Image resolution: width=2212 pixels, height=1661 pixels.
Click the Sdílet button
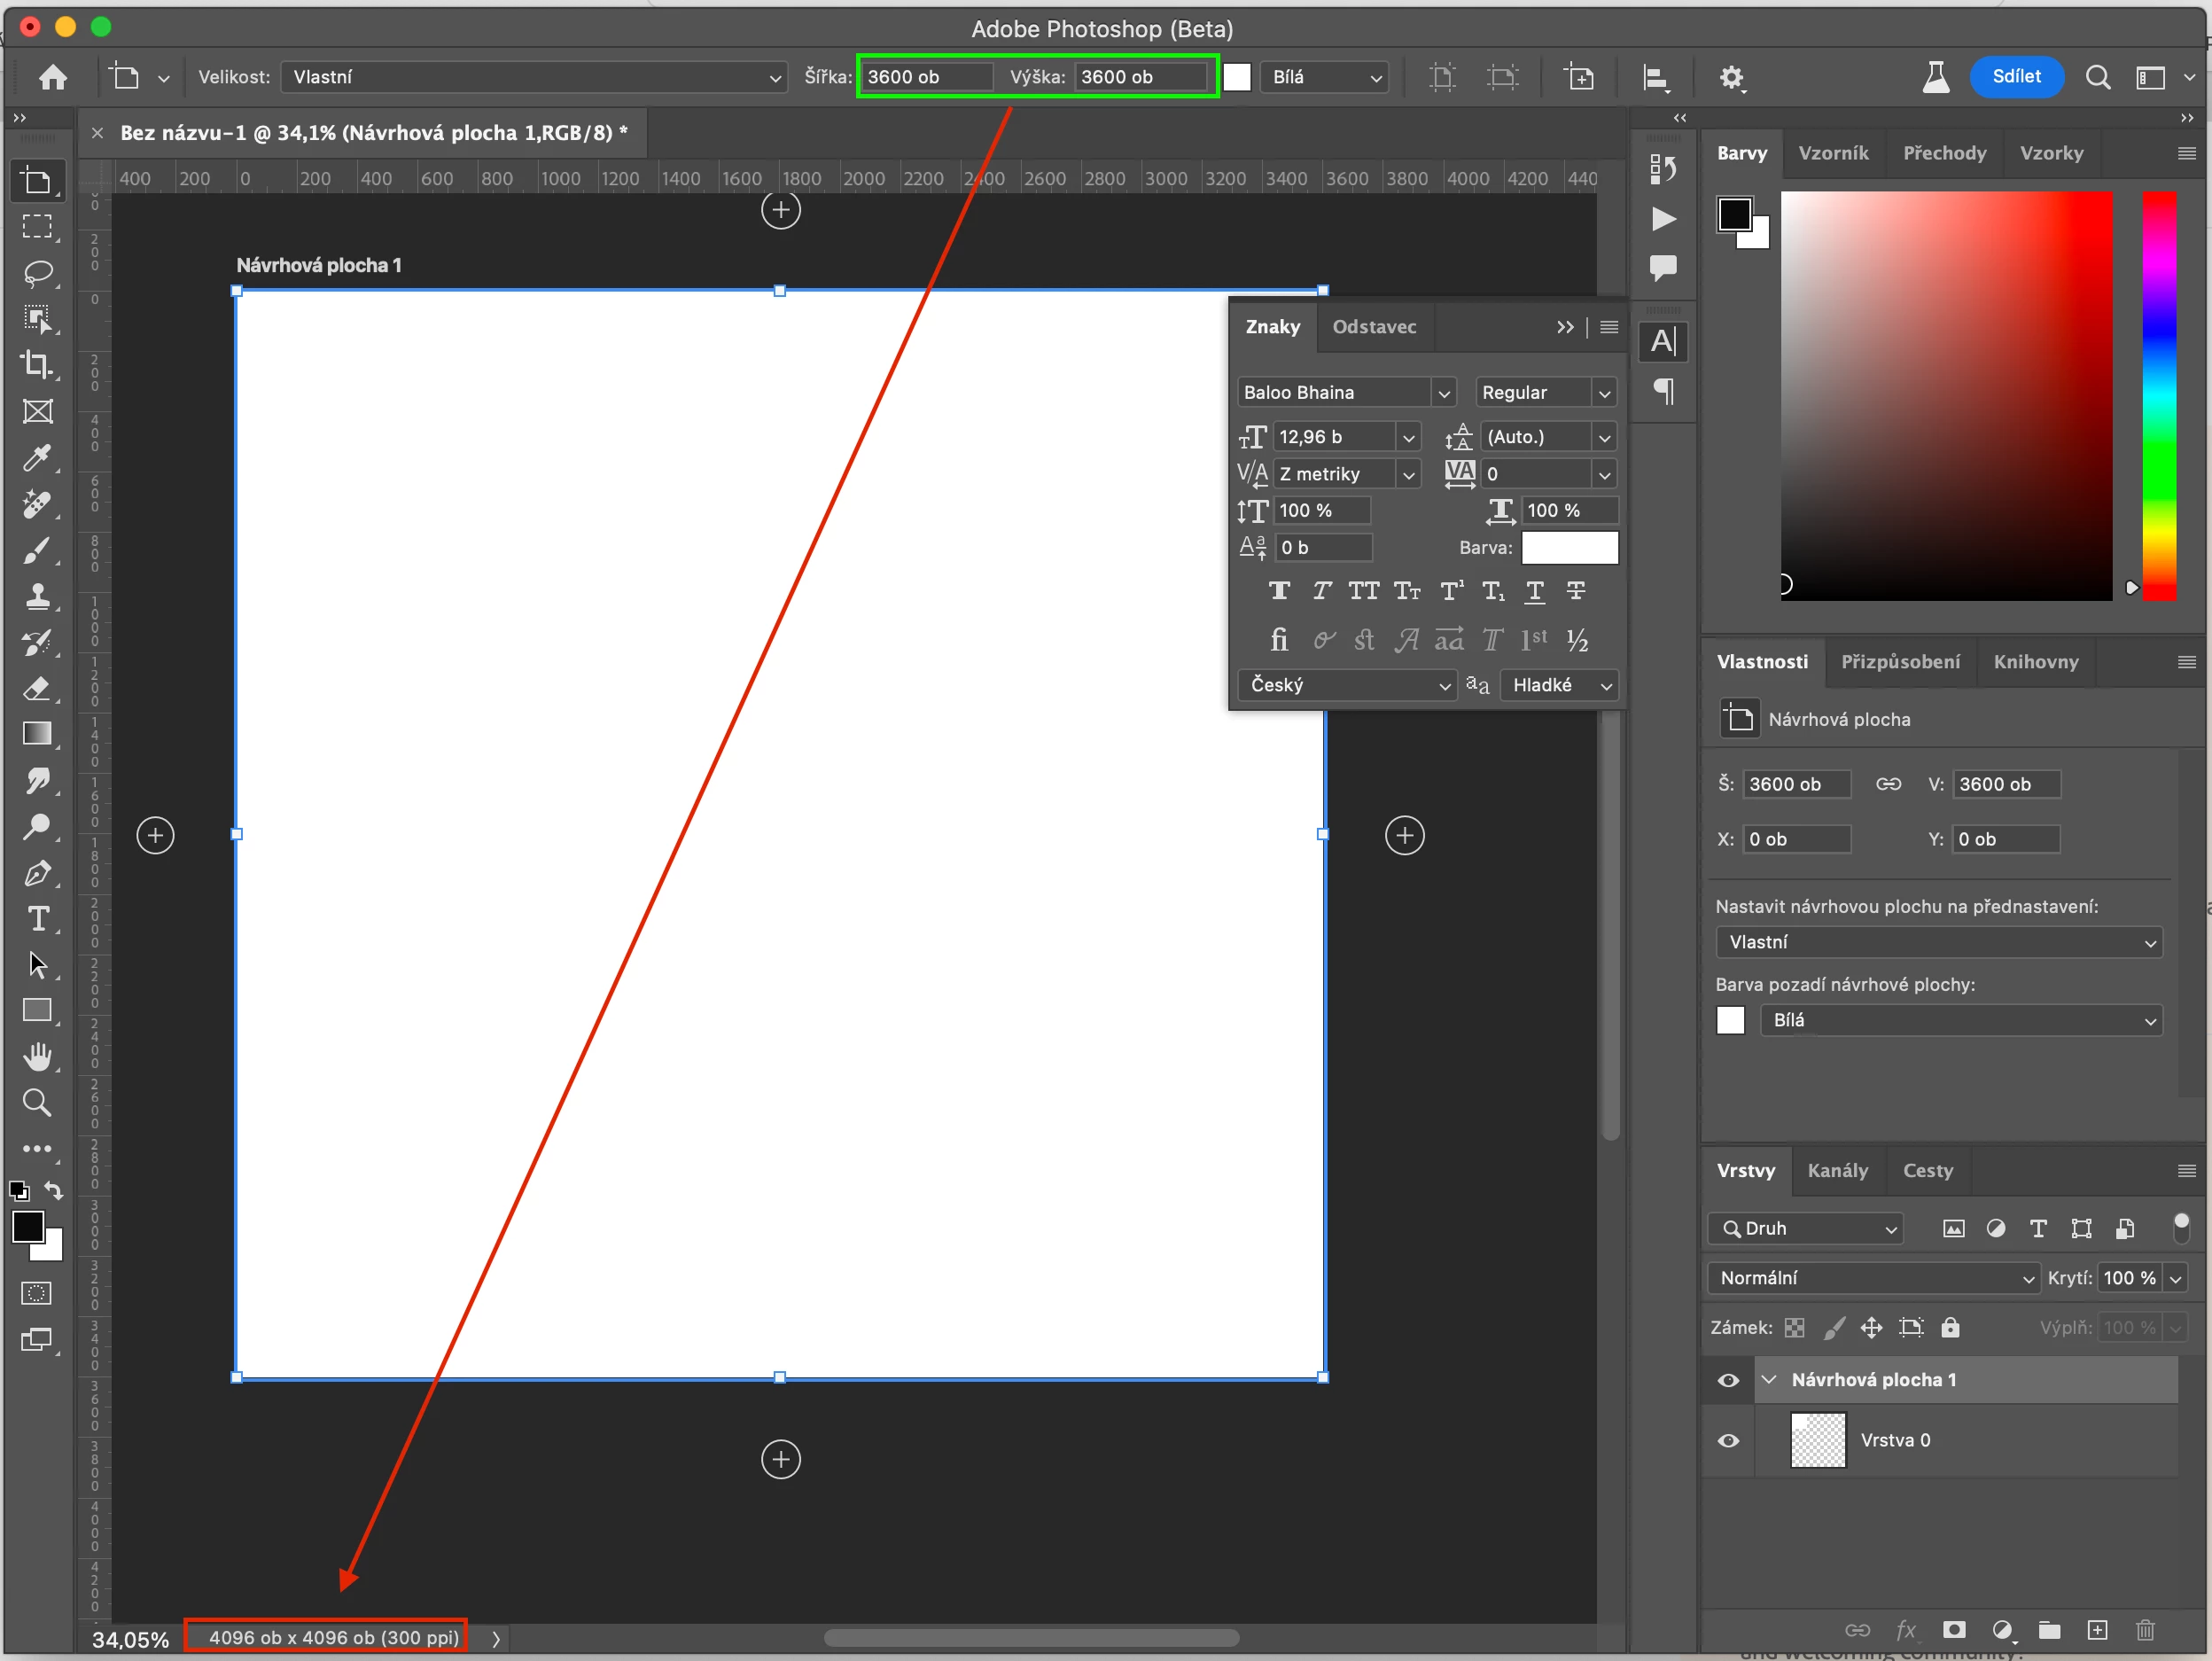click(x=2015, y=77)
